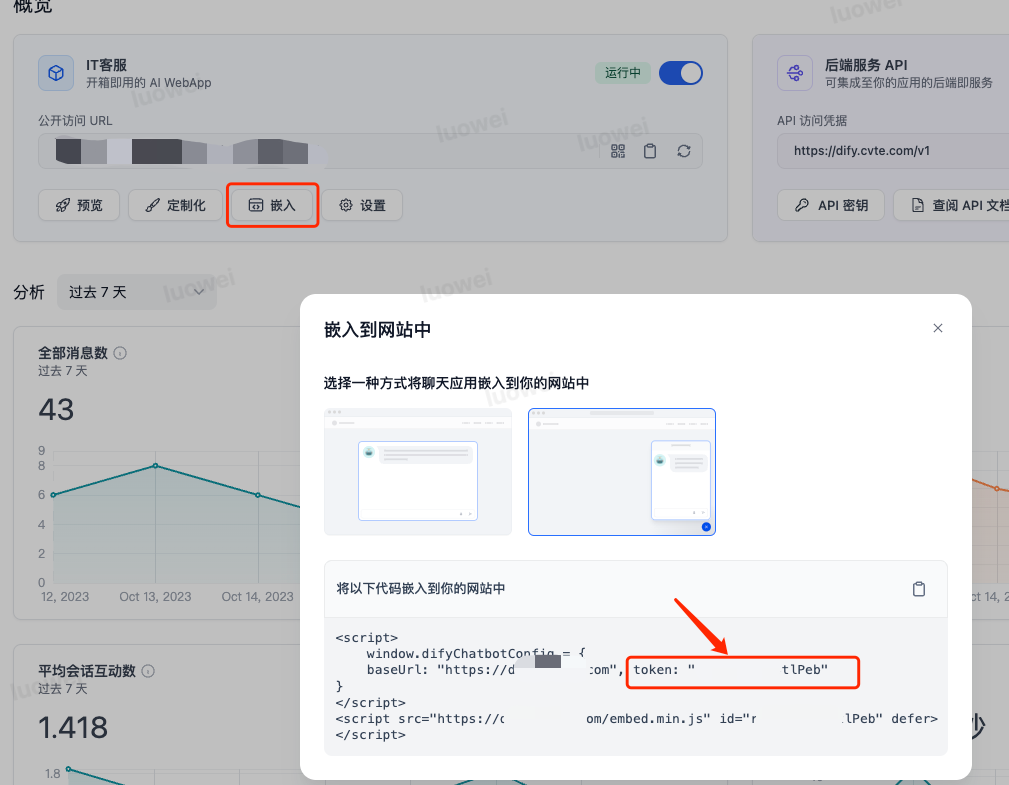Click the API endpoint URL field
The height and width of the screenshot is (785, 1009).
[x=890, y=151]
